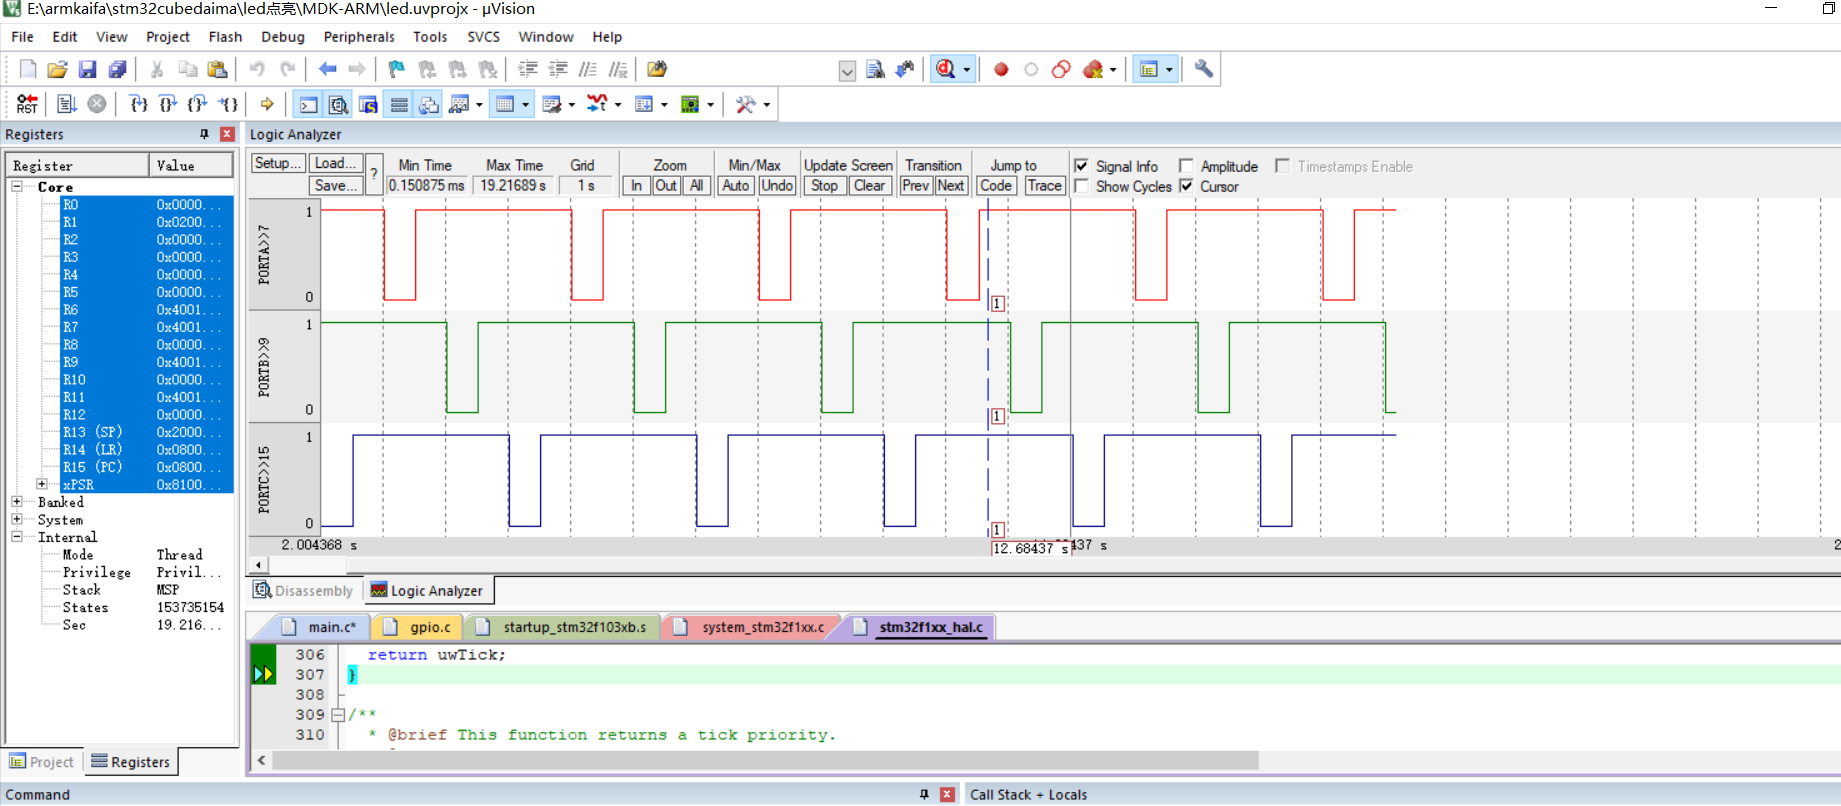Click the Incremental Find icon
This screenshot has width=1841, height=806.
tap(905, 69)
